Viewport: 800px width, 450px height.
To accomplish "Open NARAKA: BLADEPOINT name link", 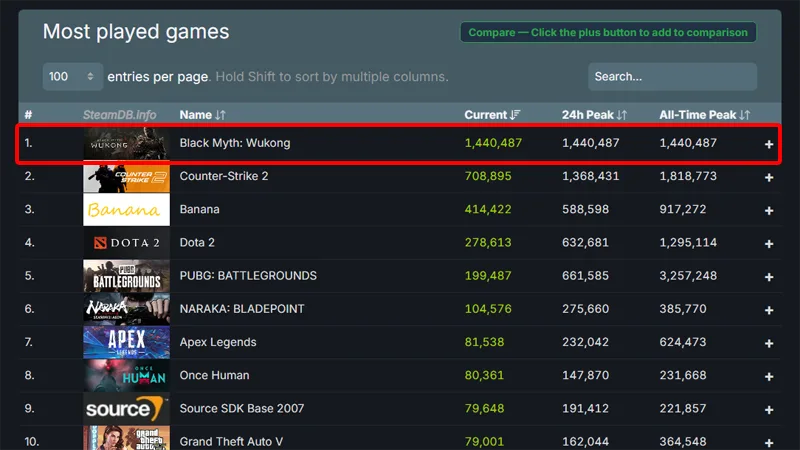I will tap(242, 309).
